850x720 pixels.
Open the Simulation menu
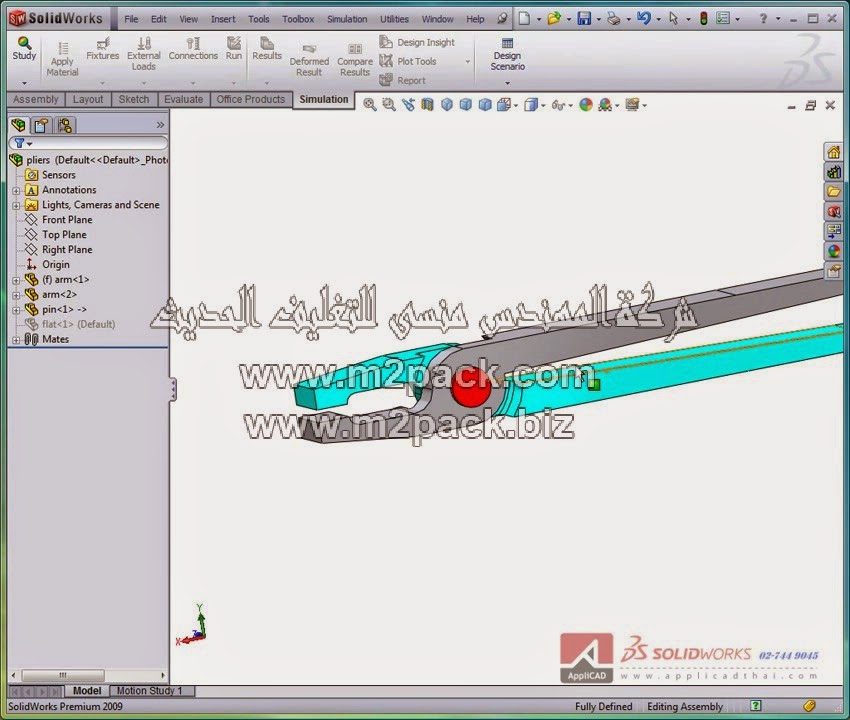pos(347,19)
